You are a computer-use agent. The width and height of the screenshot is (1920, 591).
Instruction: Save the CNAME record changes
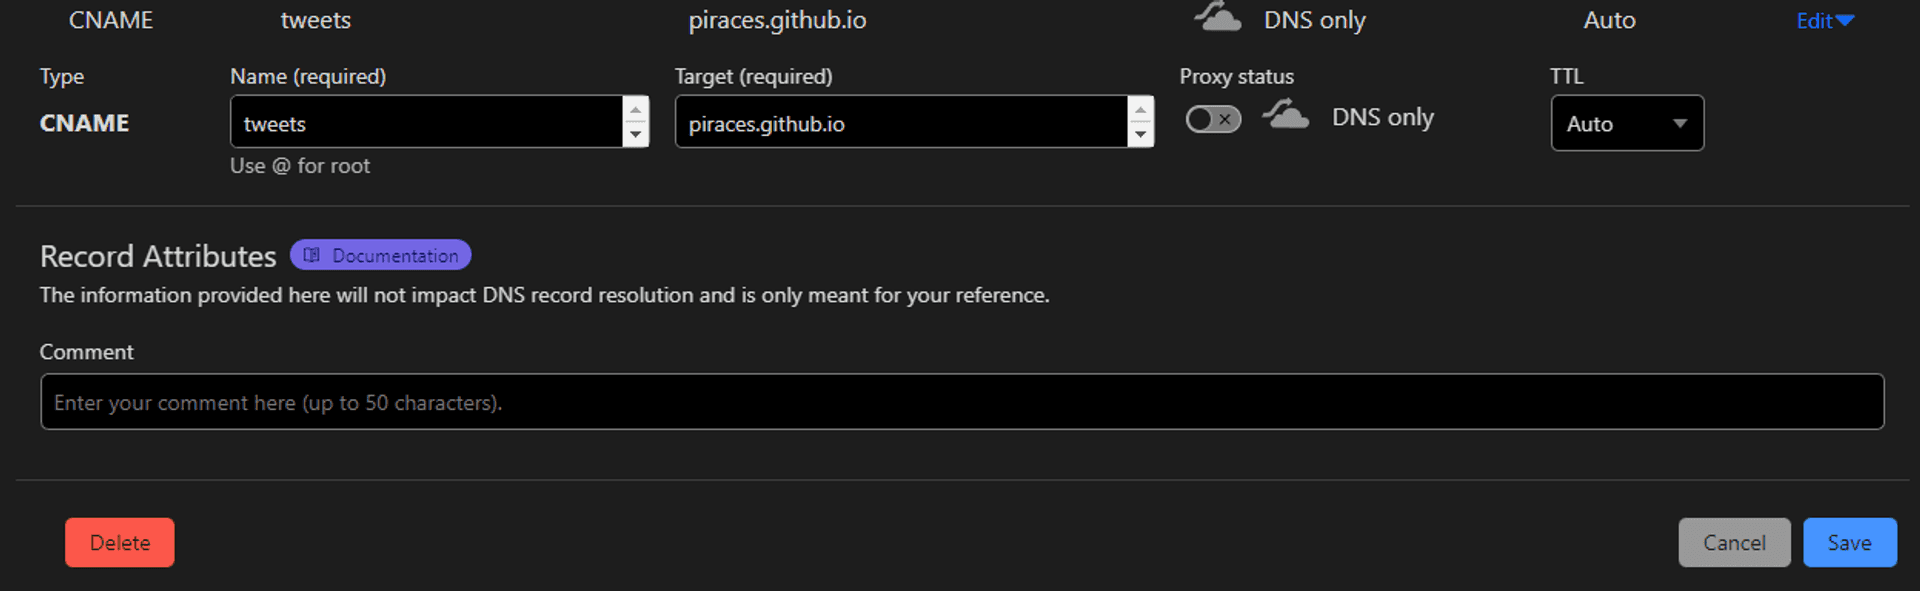[x=1849, y=542]
